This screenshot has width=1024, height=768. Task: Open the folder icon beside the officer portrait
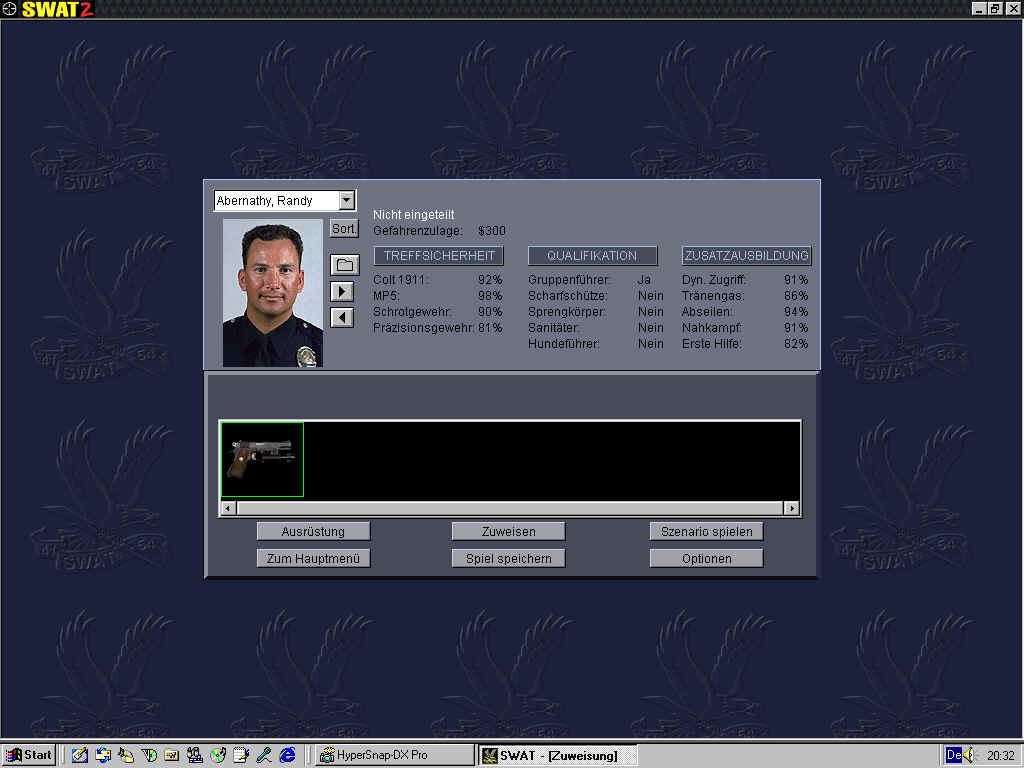tap(344, 262)
